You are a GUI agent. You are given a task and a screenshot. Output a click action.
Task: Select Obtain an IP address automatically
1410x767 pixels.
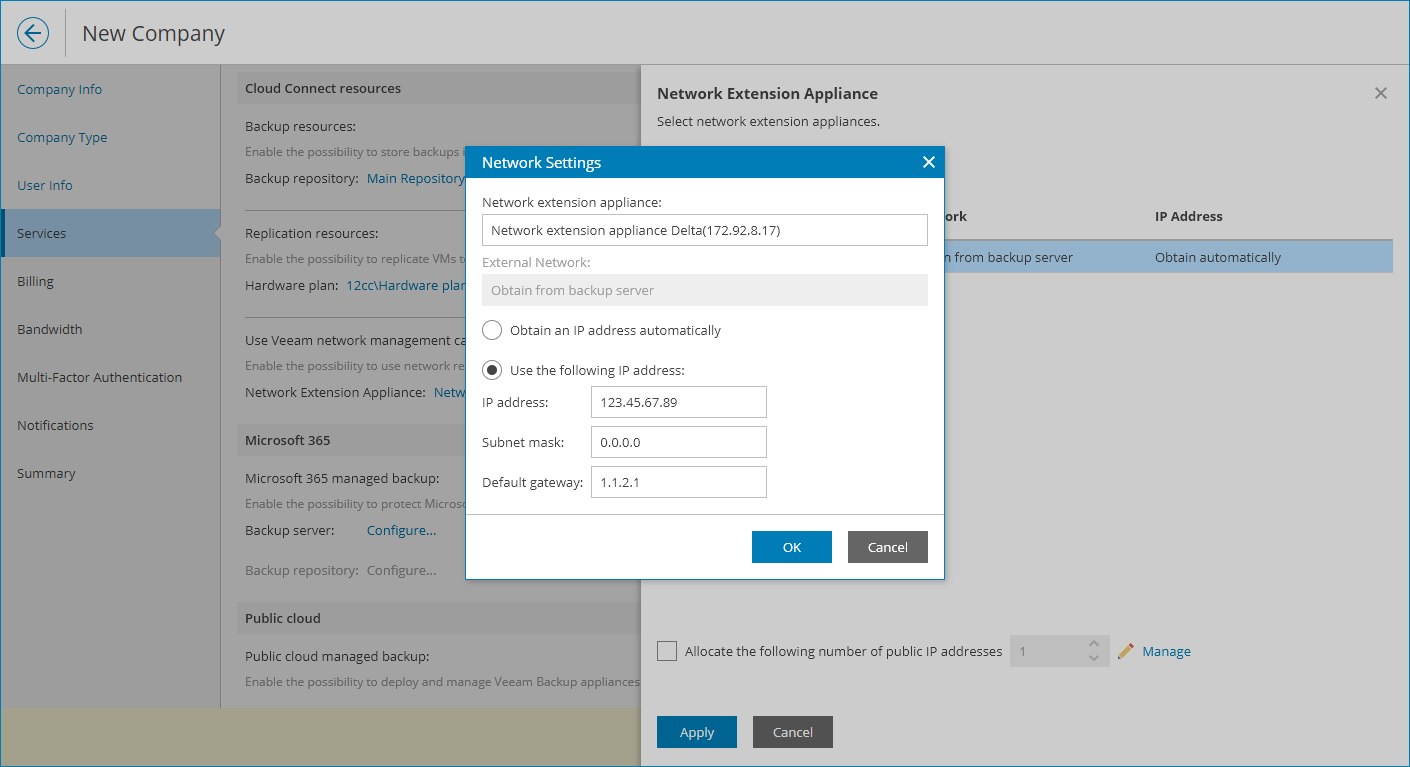coord(491,330)
